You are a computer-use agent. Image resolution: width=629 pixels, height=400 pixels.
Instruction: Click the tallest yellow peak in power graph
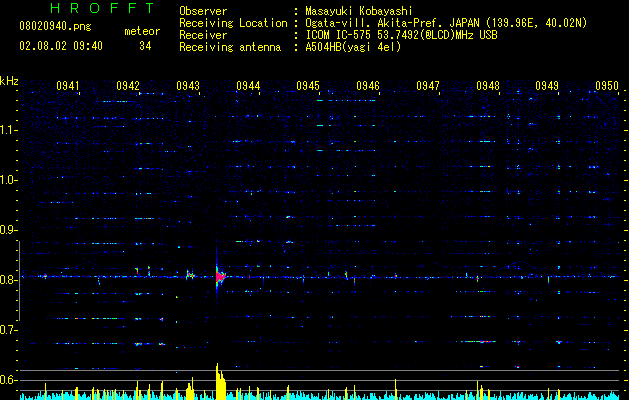(217, 381)
